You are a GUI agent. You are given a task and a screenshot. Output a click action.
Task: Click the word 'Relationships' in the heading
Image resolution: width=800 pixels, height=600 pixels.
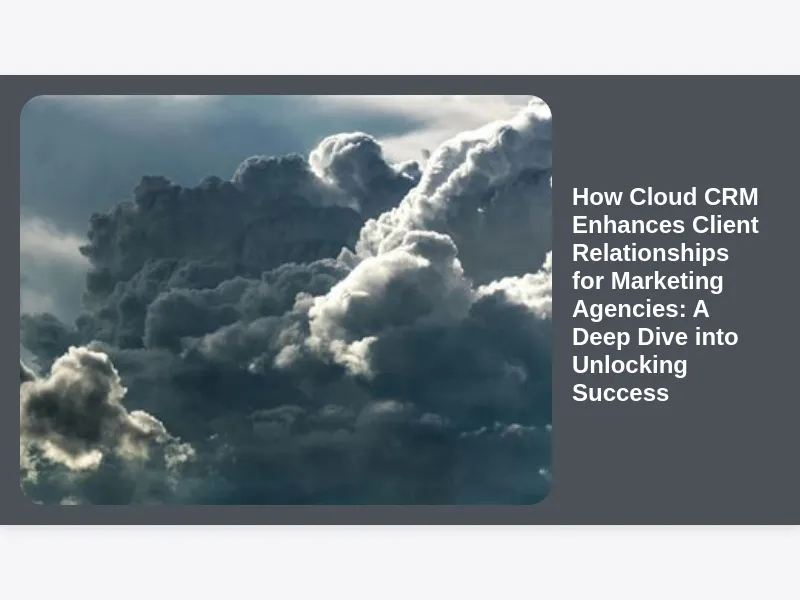click(650, 253)
